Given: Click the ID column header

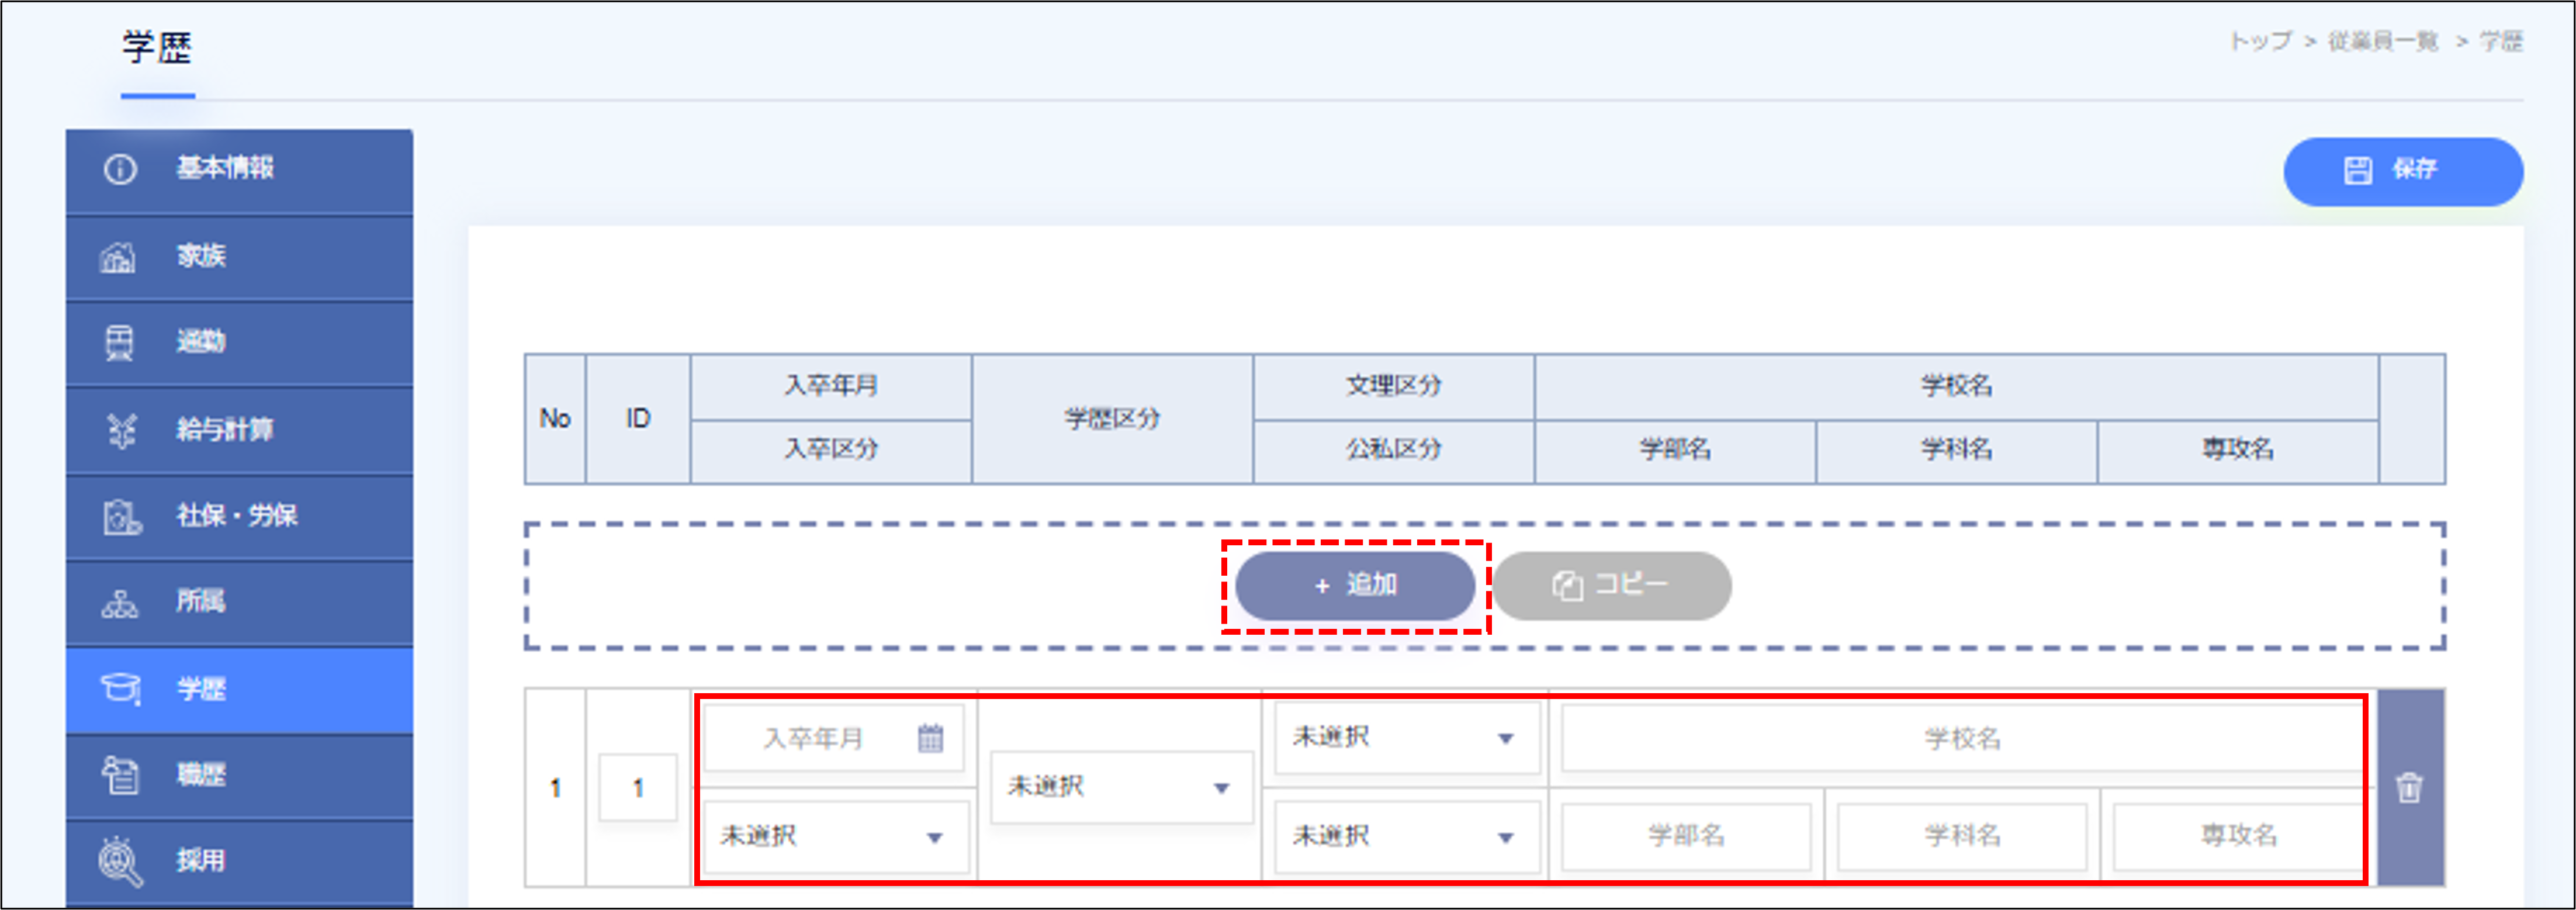Looking at the screenshot, I should [638, 419].
